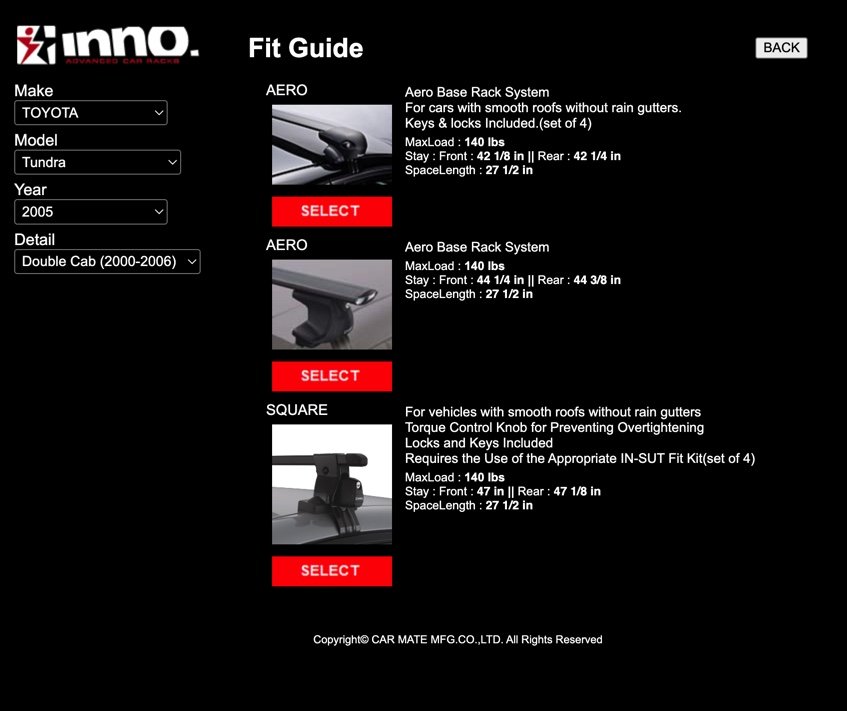Screen dimensions: 847x711
Task: Select the SQUARE rack system
Action: (x=332, y=571)
